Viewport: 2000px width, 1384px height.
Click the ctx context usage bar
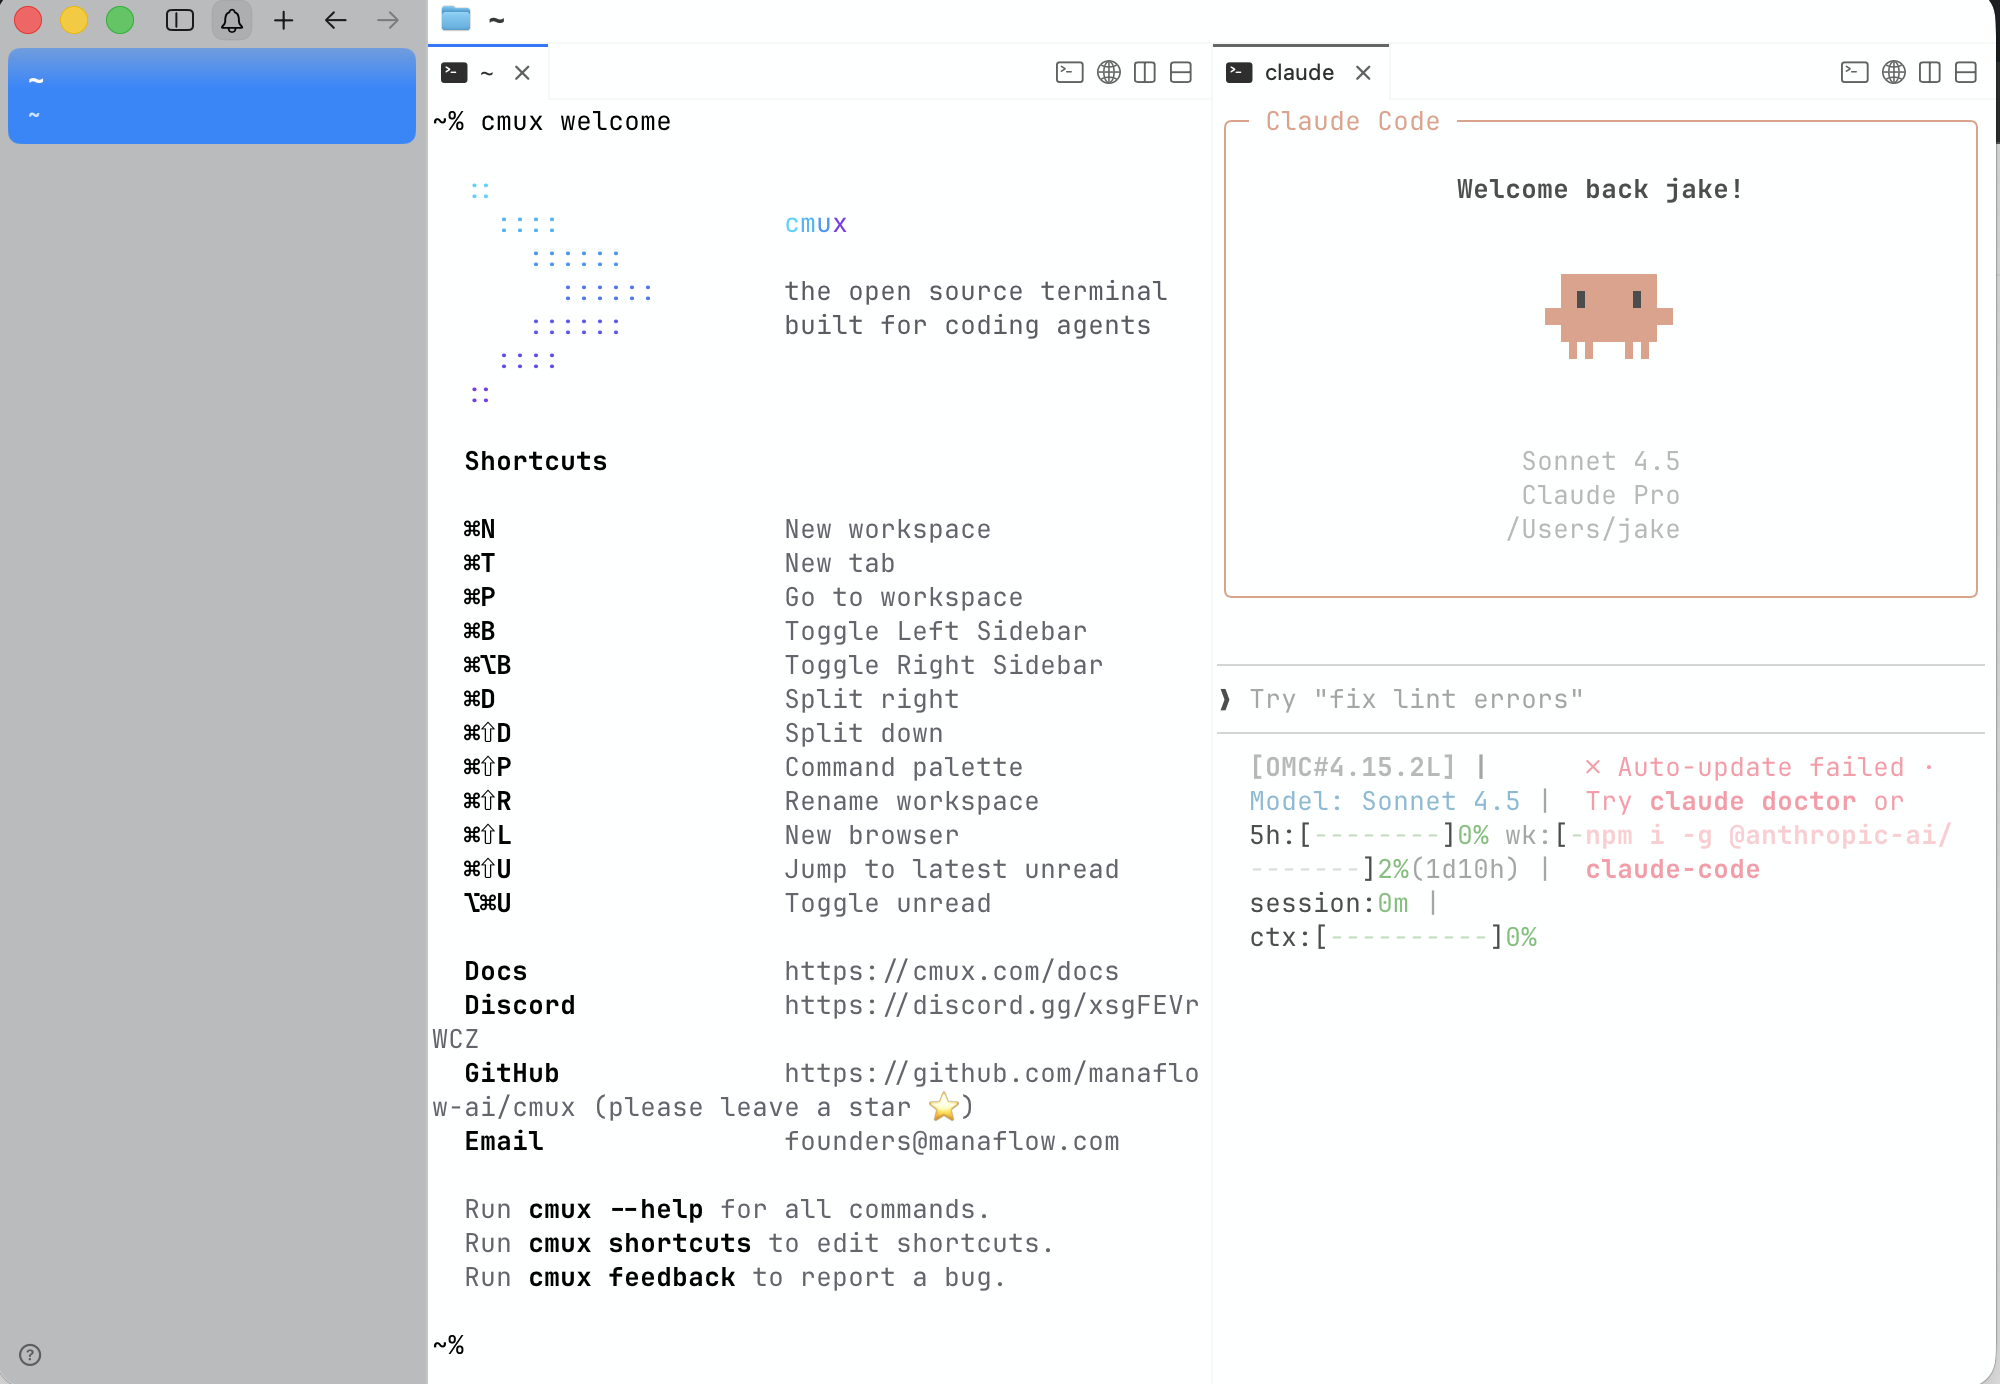1409,937
